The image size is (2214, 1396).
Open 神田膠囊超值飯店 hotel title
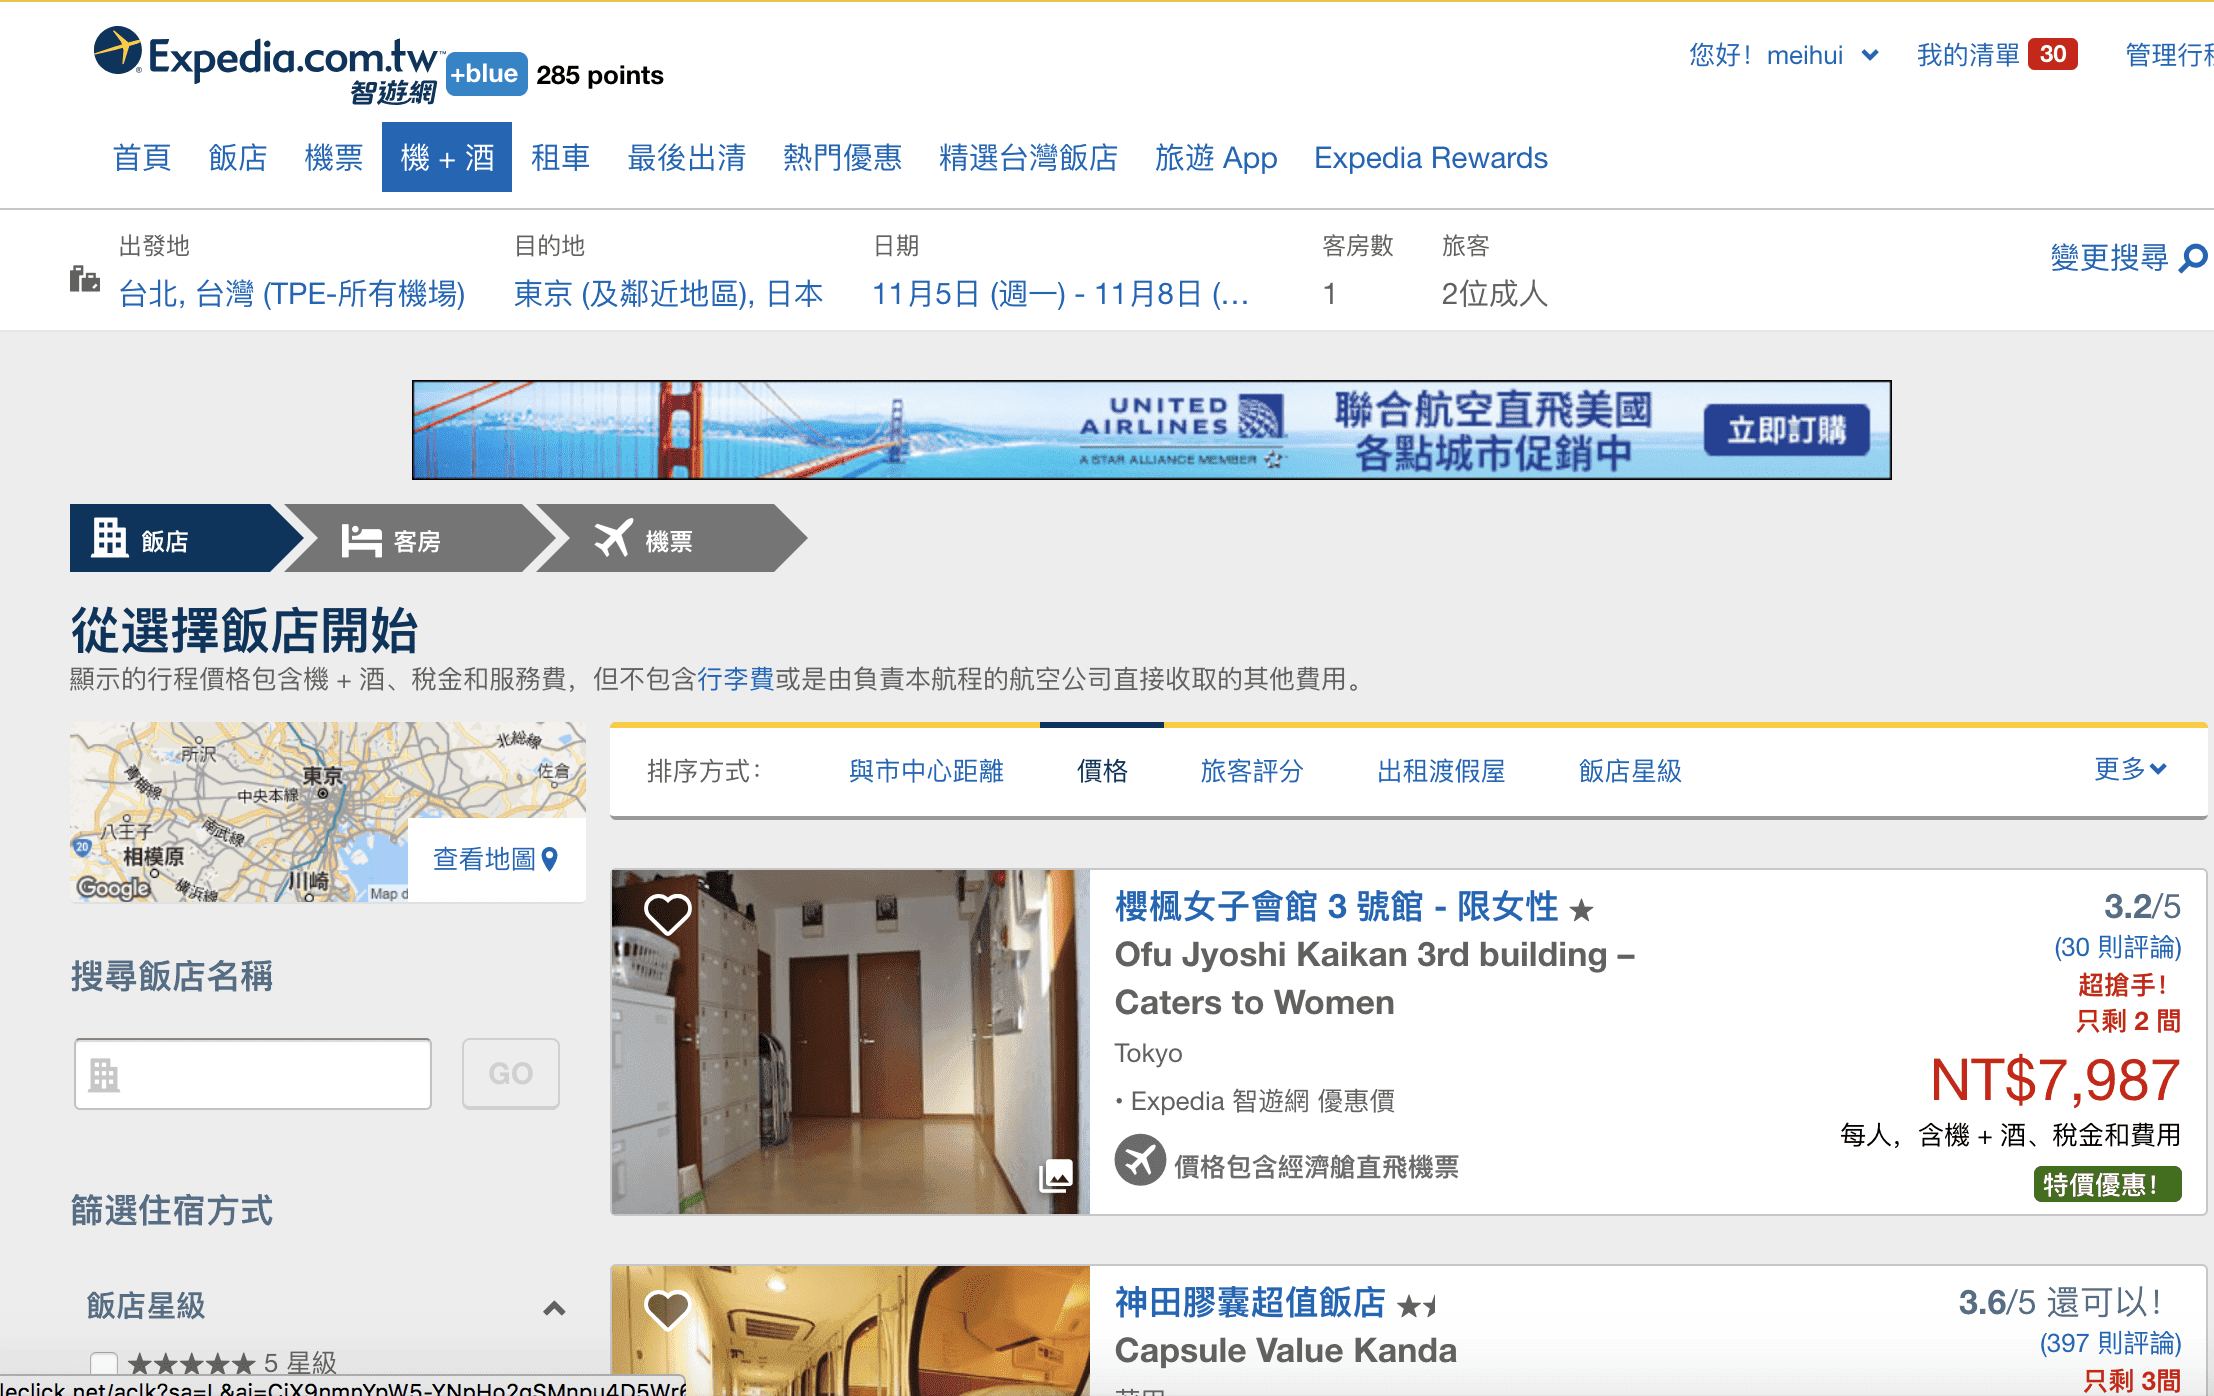pyautogui.click(x=1250, y=1302)
